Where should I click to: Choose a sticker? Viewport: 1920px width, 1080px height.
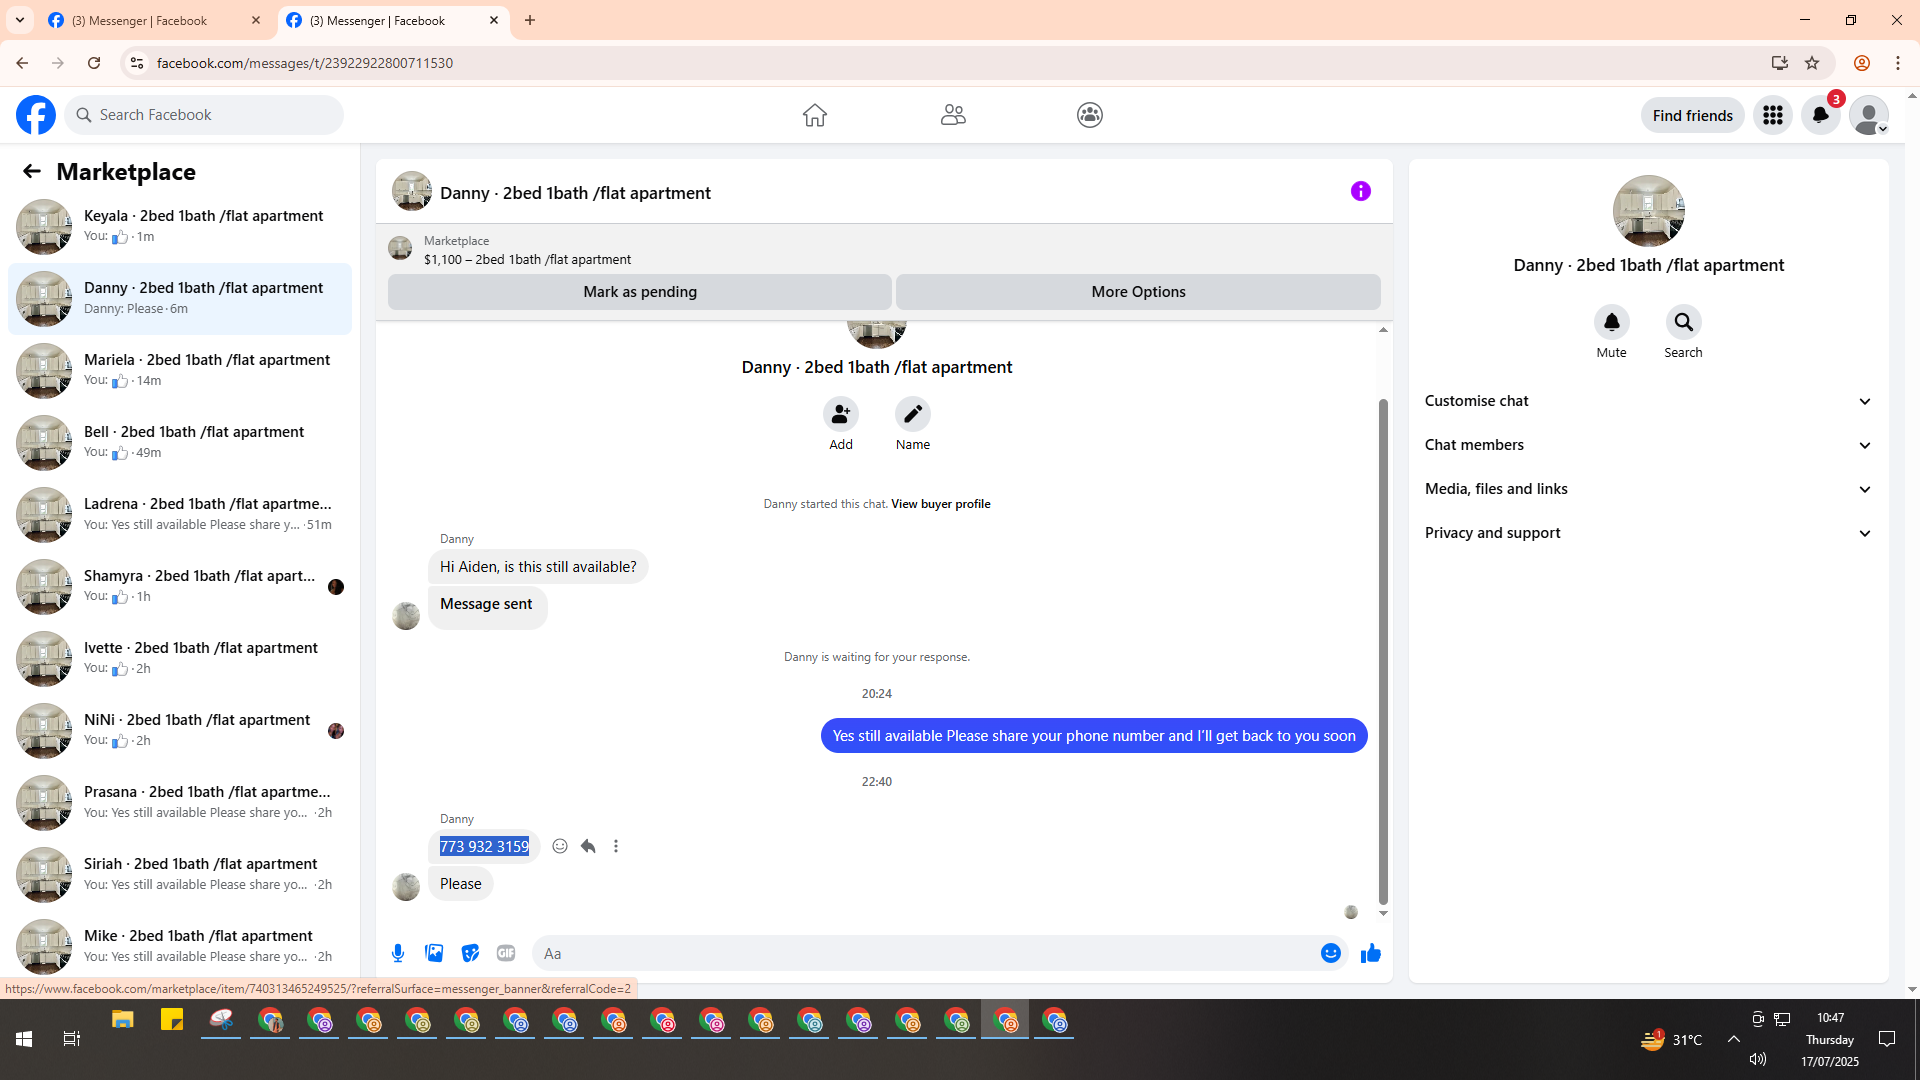click(470, 953)
